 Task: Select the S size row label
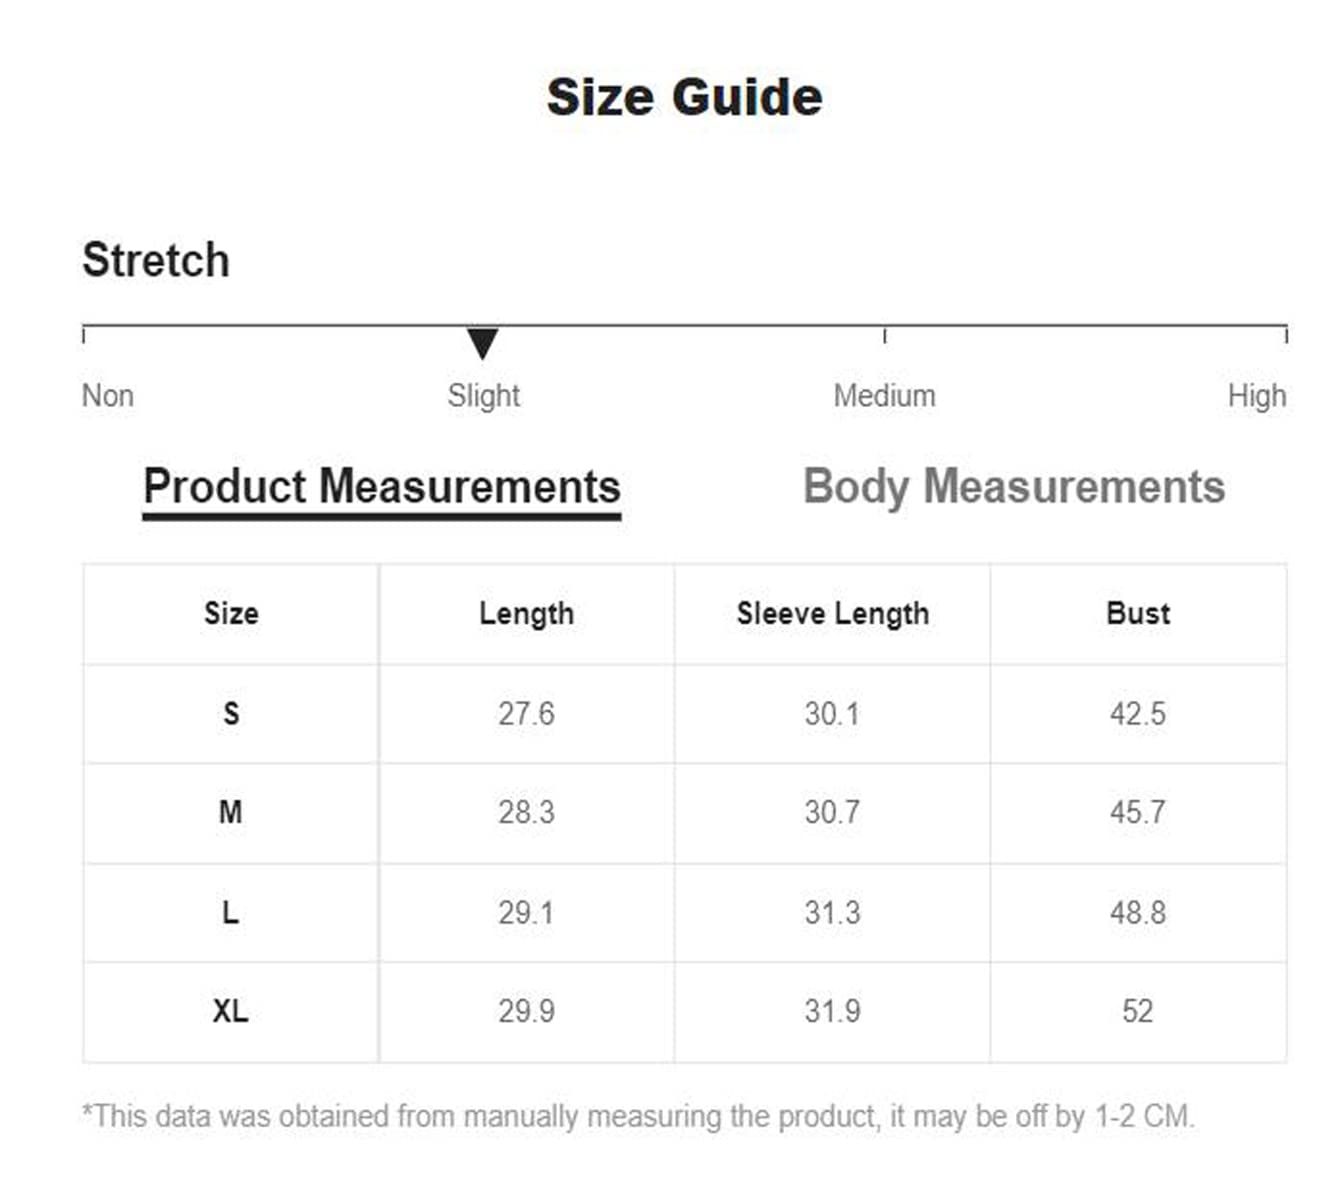tap(231, 713)
